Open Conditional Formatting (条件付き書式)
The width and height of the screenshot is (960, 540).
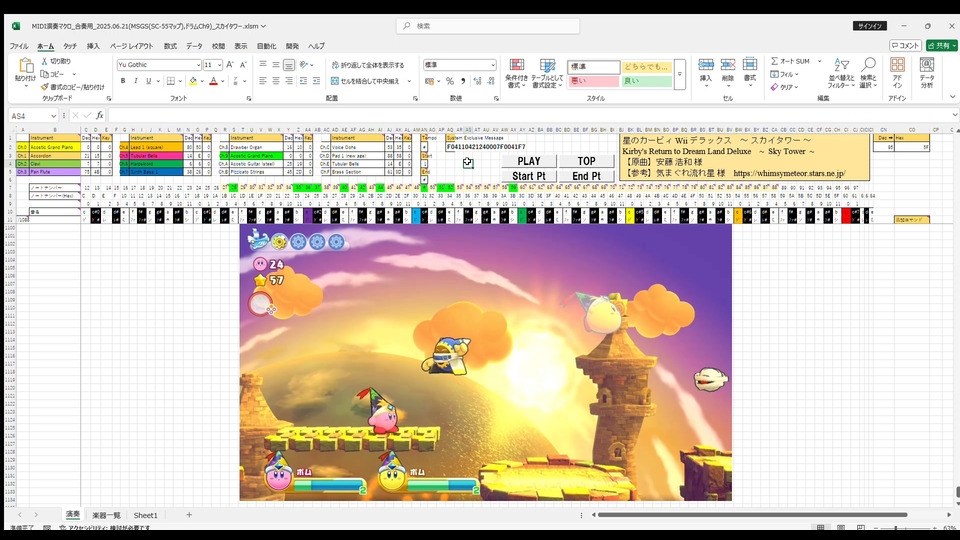point(517,73)
